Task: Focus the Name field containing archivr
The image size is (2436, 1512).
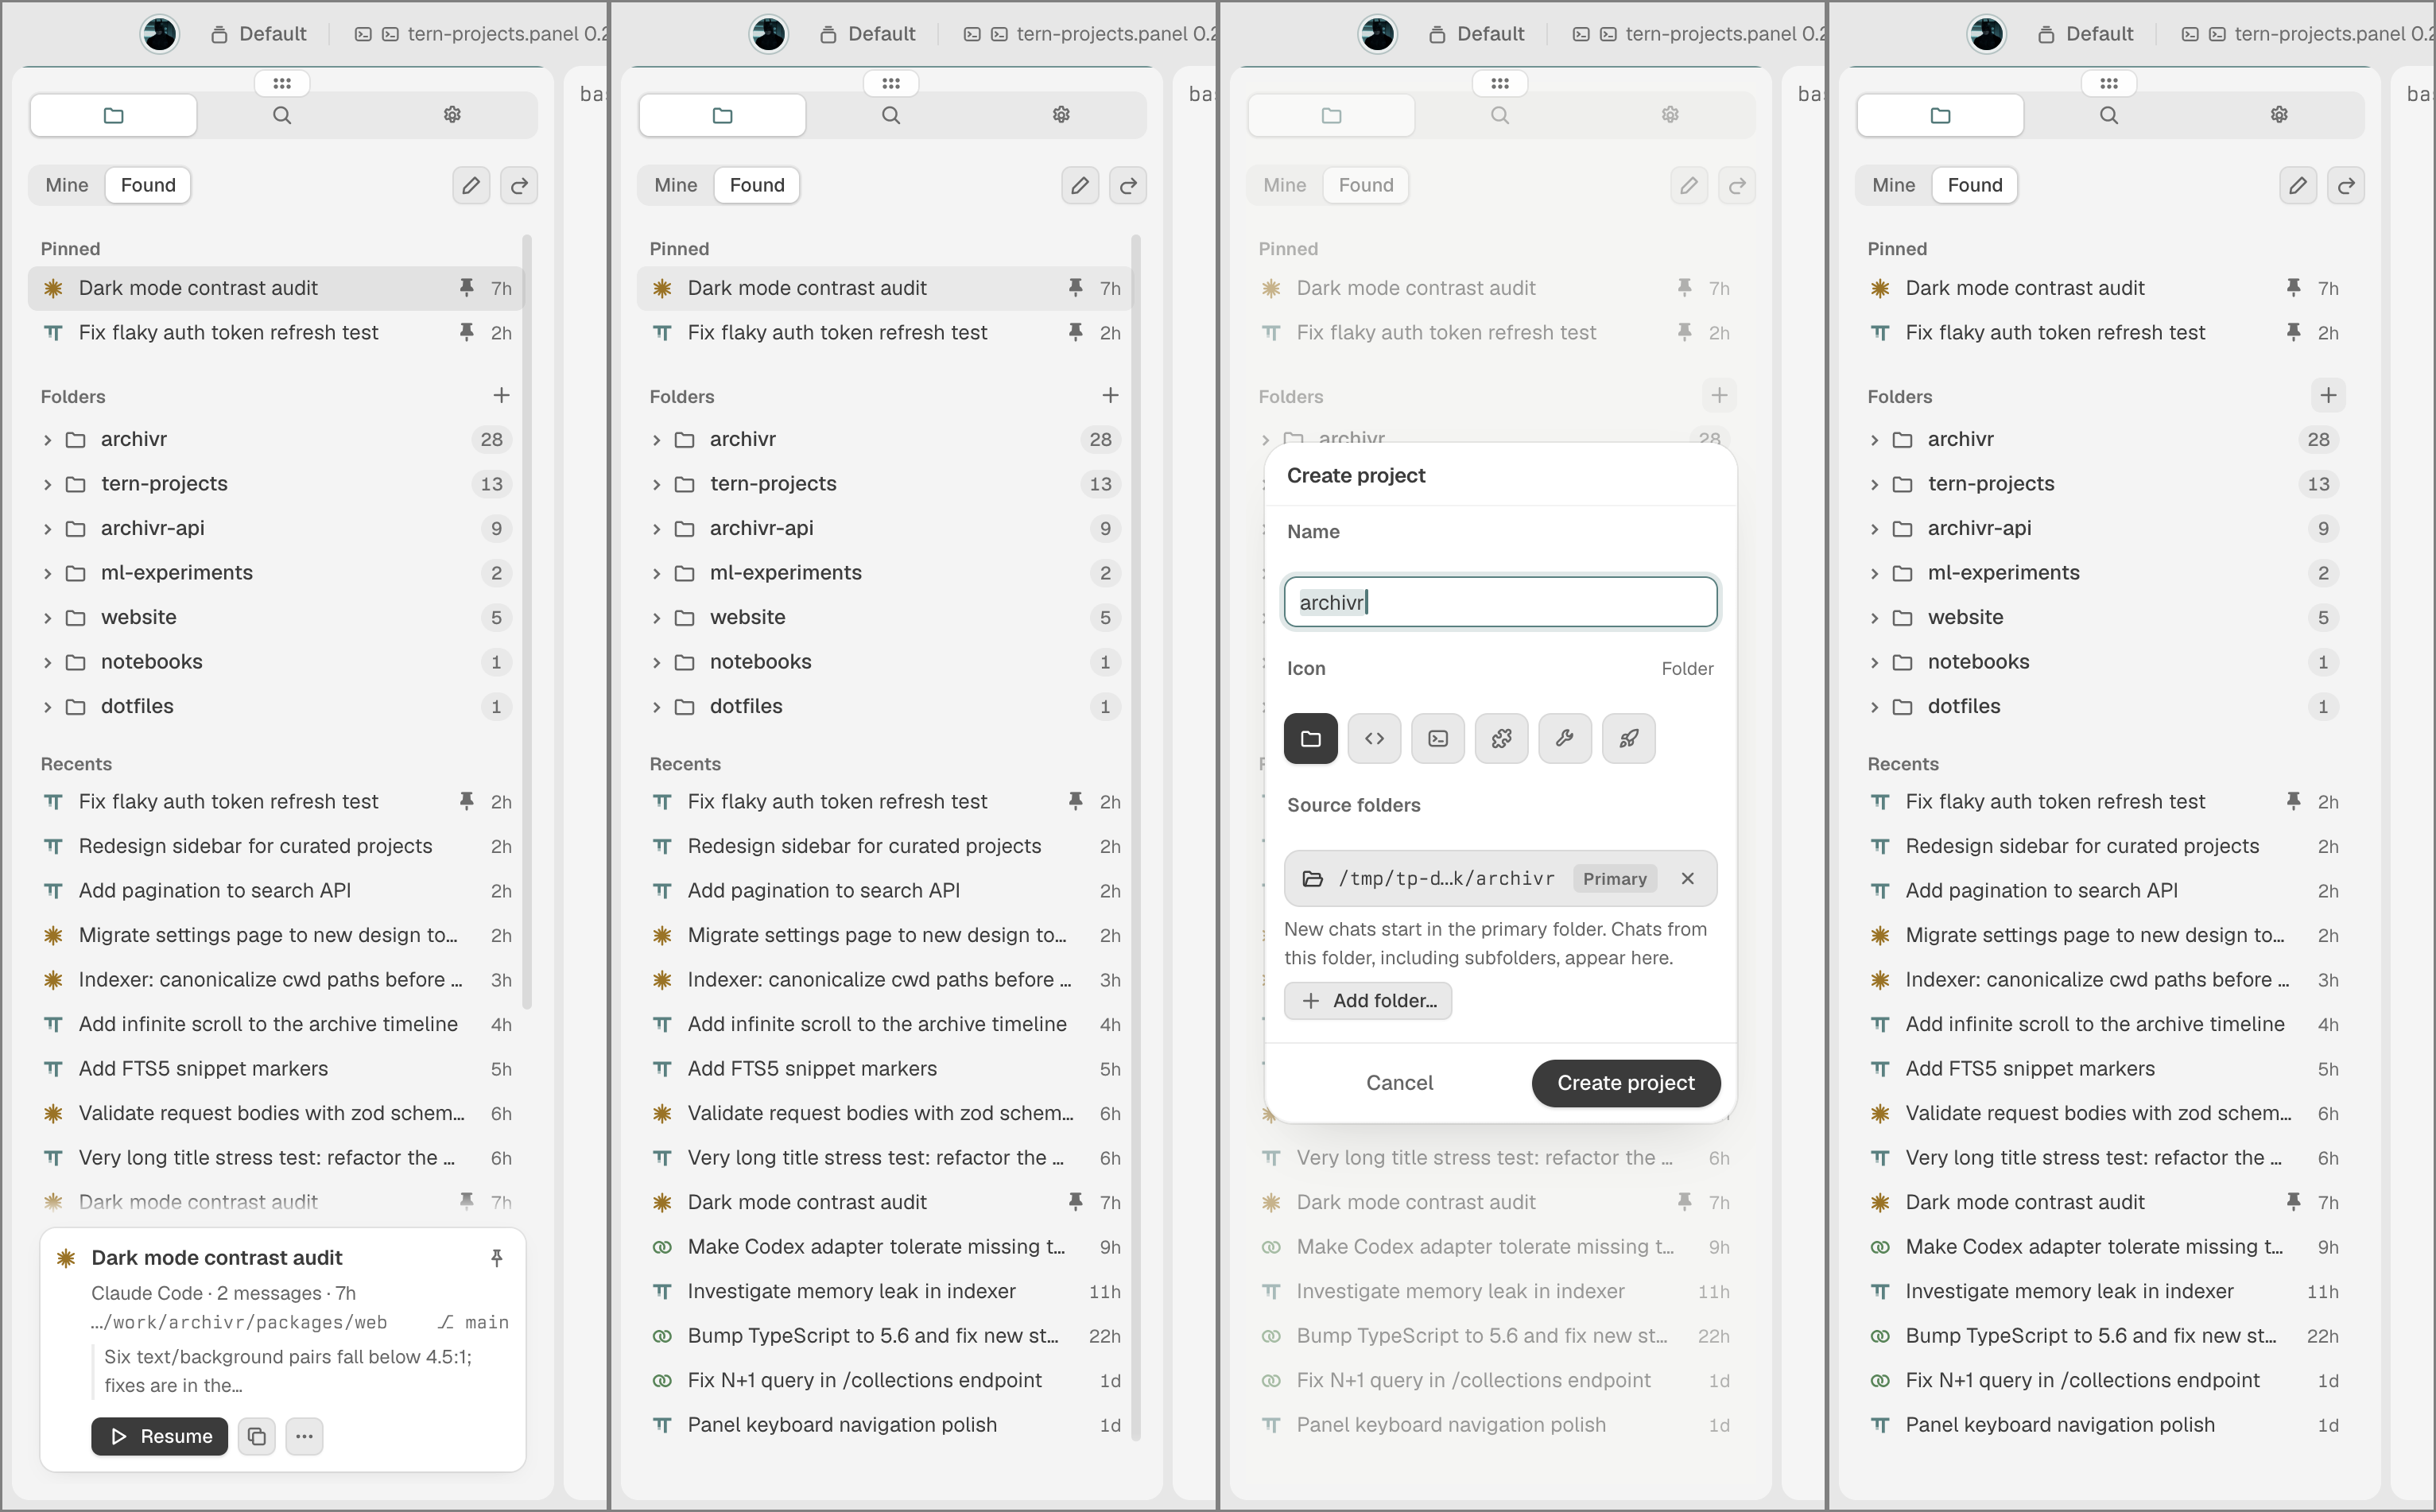Action: pyautogui.click(x=1500, y=602)
